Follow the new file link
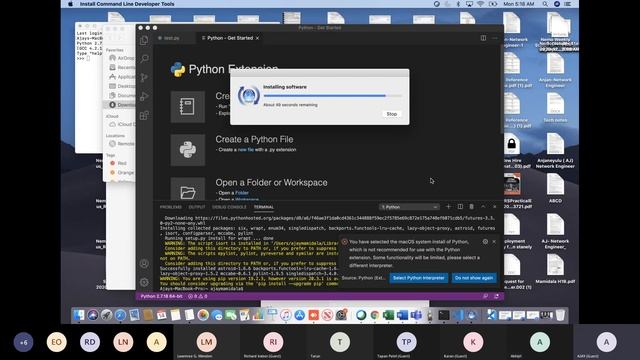 coord(245,150)
